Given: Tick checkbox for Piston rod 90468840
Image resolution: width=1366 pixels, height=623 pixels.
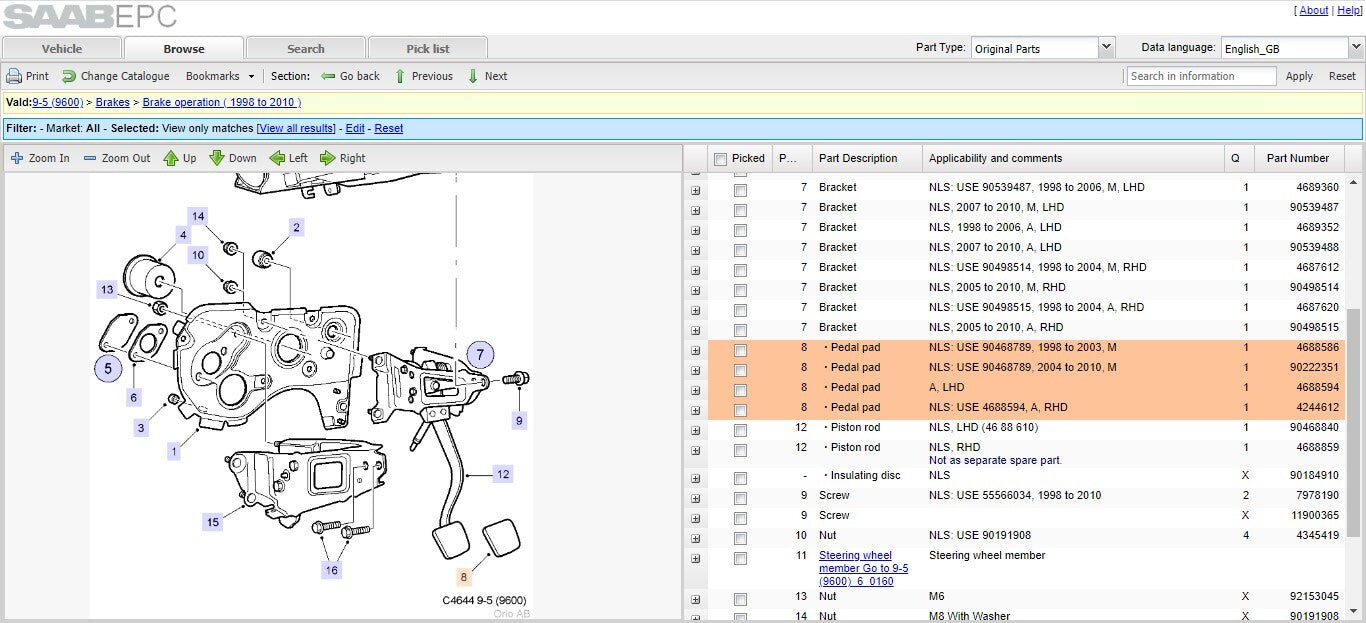Looking at the screenshot, I should point(740,430).
